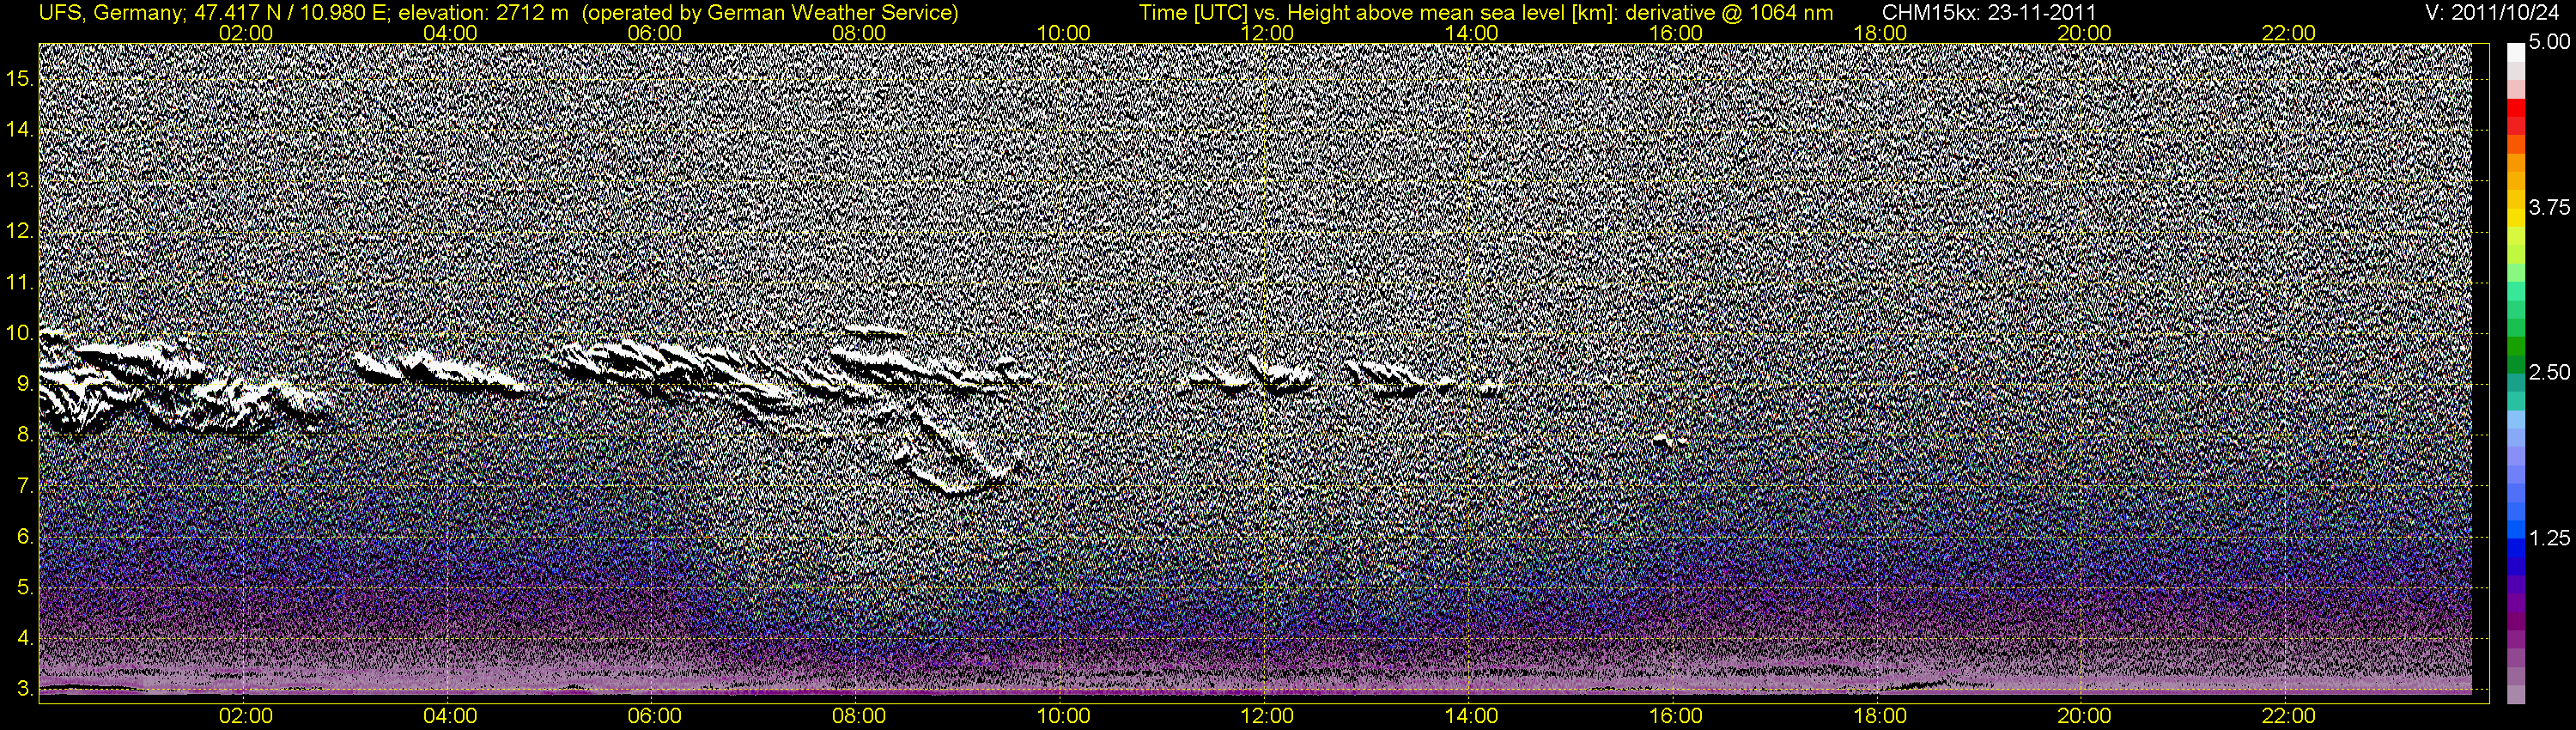Click the 8 km height axis label
The image size is (2576, 730).
click(24, 434)
